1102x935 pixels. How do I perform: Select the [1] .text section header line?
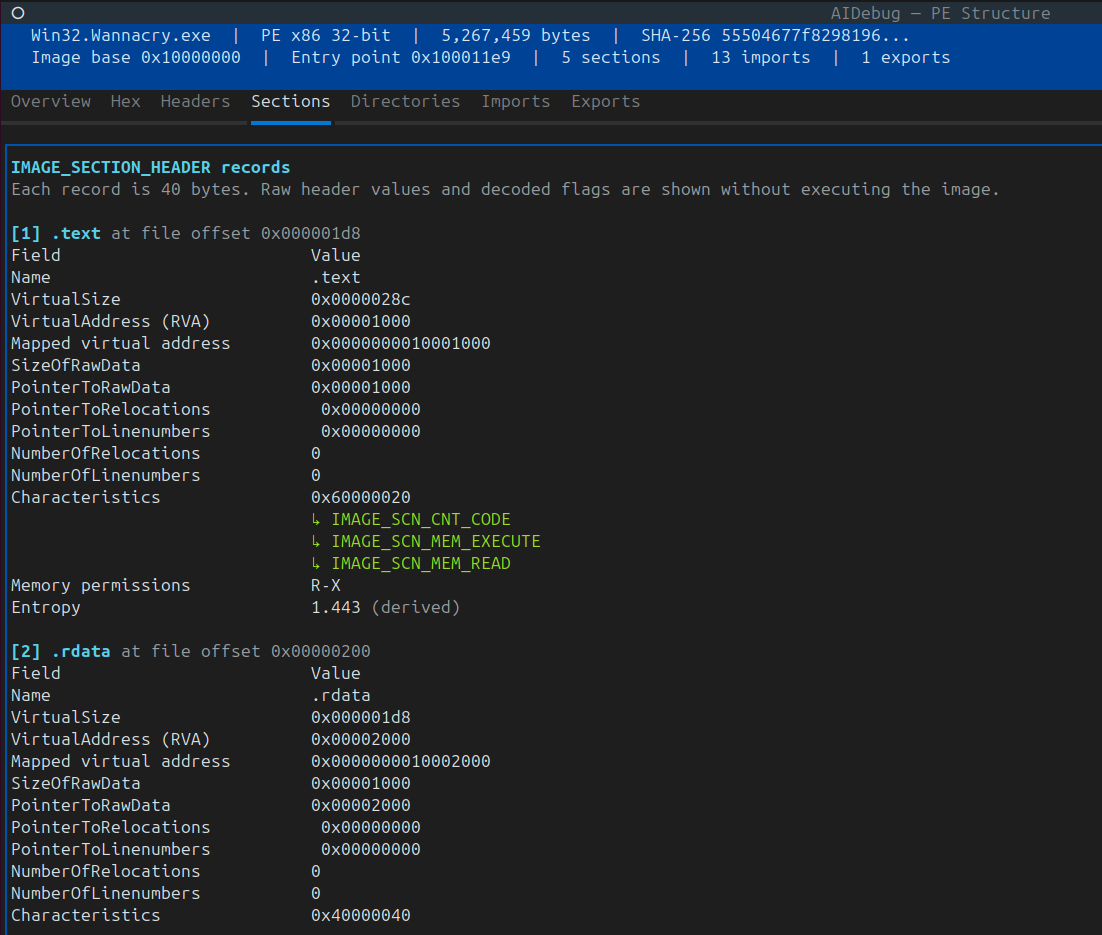(x=186, y=233)
